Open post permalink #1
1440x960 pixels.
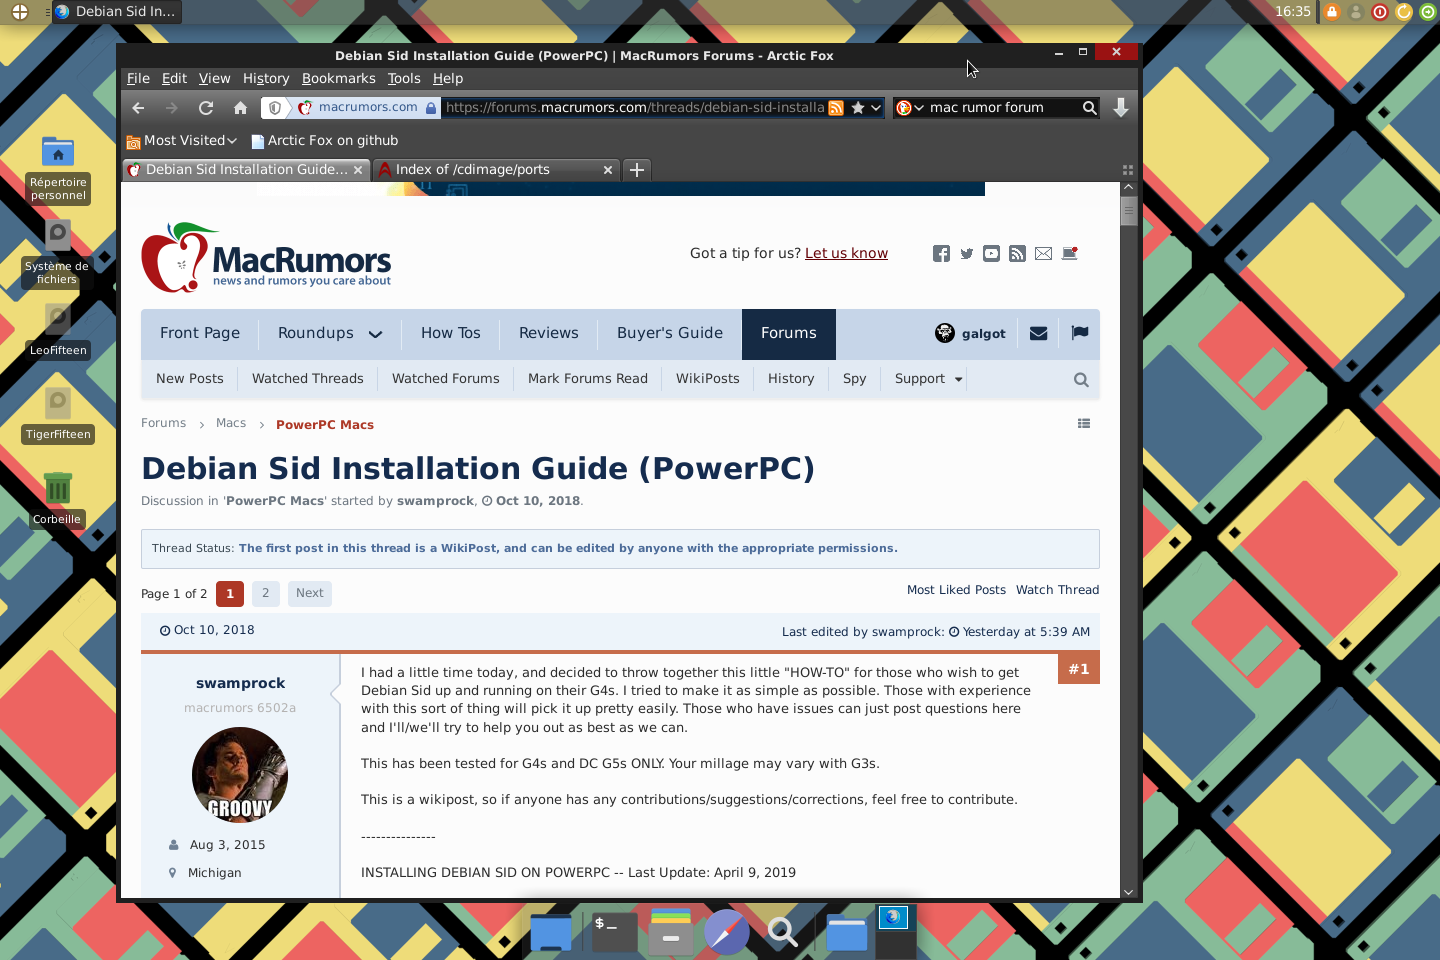(x=1079, y=669)
